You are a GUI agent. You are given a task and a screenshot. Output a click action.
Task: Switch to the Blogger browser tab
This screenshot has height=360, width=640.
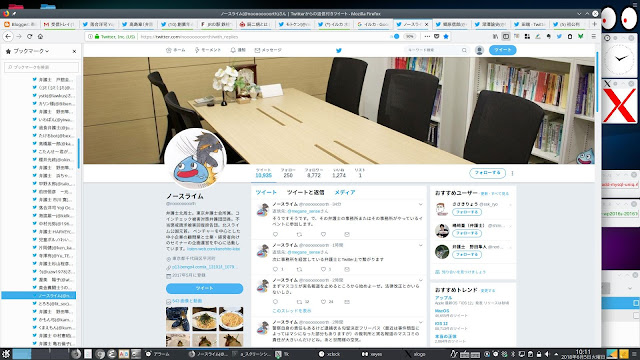point(21,24)
